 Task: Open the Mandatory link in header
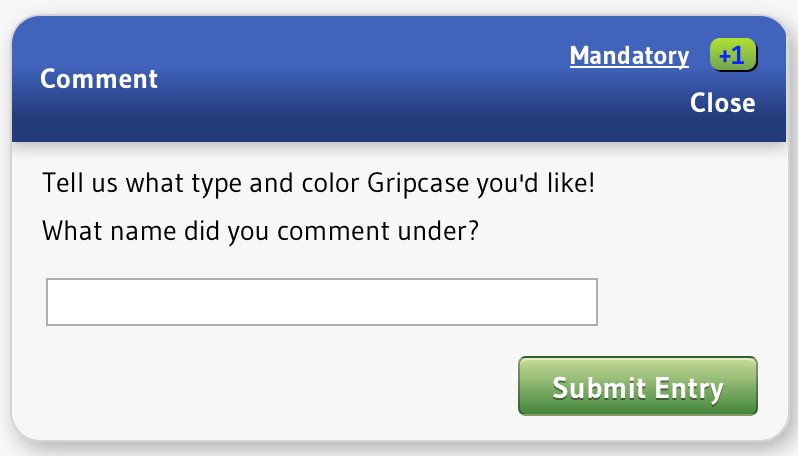click(x=629, y=56)
